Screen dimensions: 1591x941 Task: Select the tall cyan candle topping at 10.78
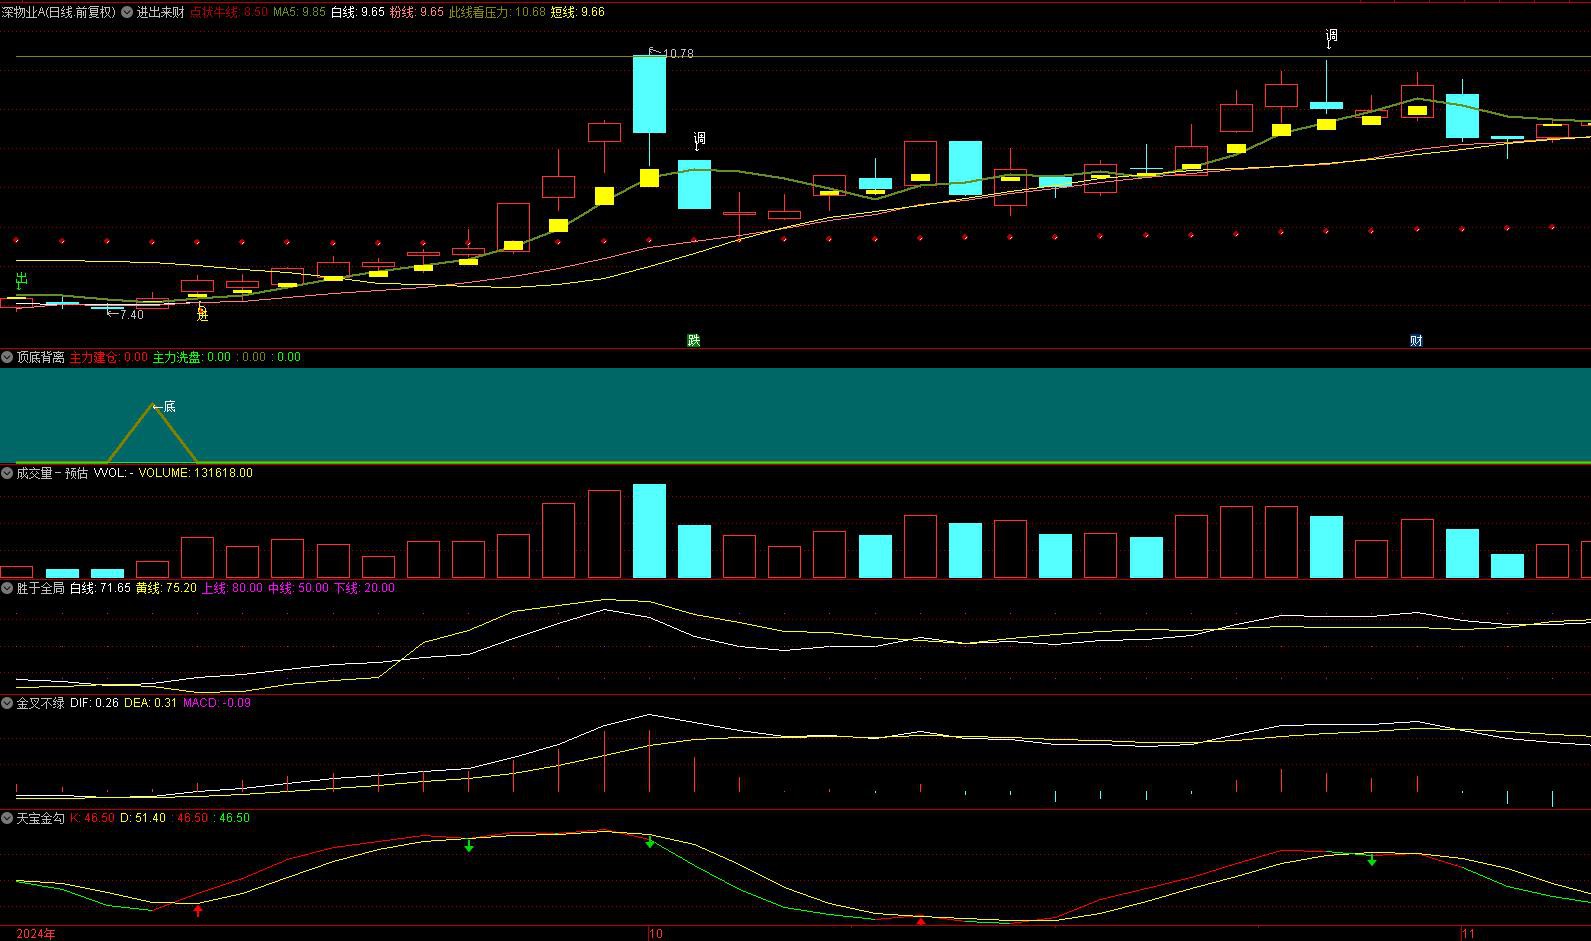click(x=649, y=94)
